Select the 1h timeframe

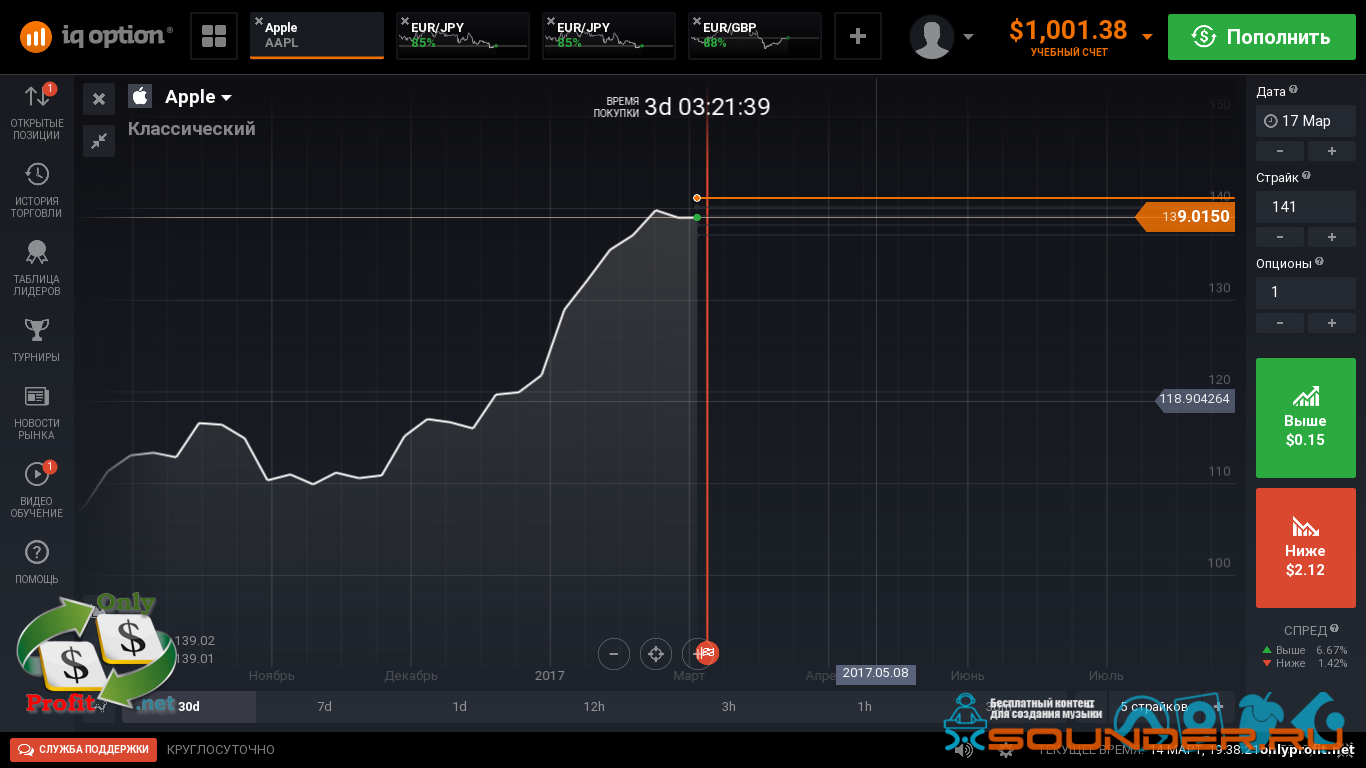[x=864, y=706]
